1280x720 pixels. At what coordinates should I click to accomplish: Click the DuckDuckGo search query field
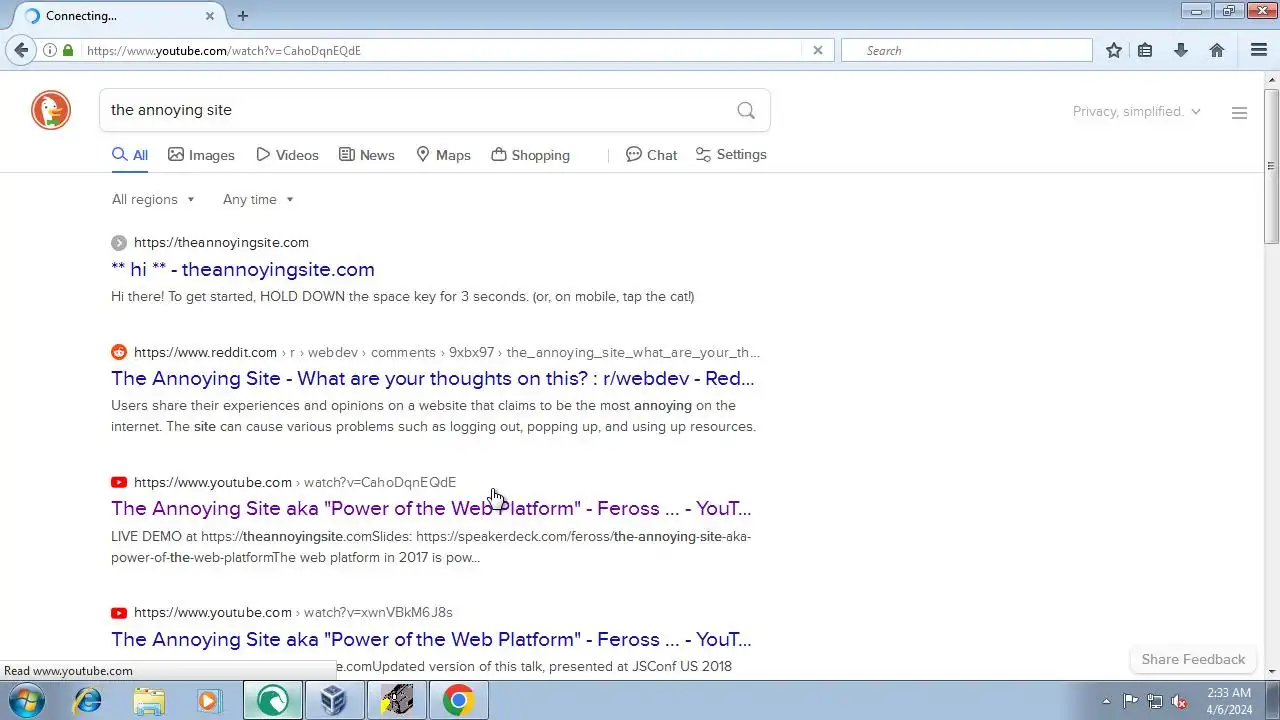click(x=415, y=110)
